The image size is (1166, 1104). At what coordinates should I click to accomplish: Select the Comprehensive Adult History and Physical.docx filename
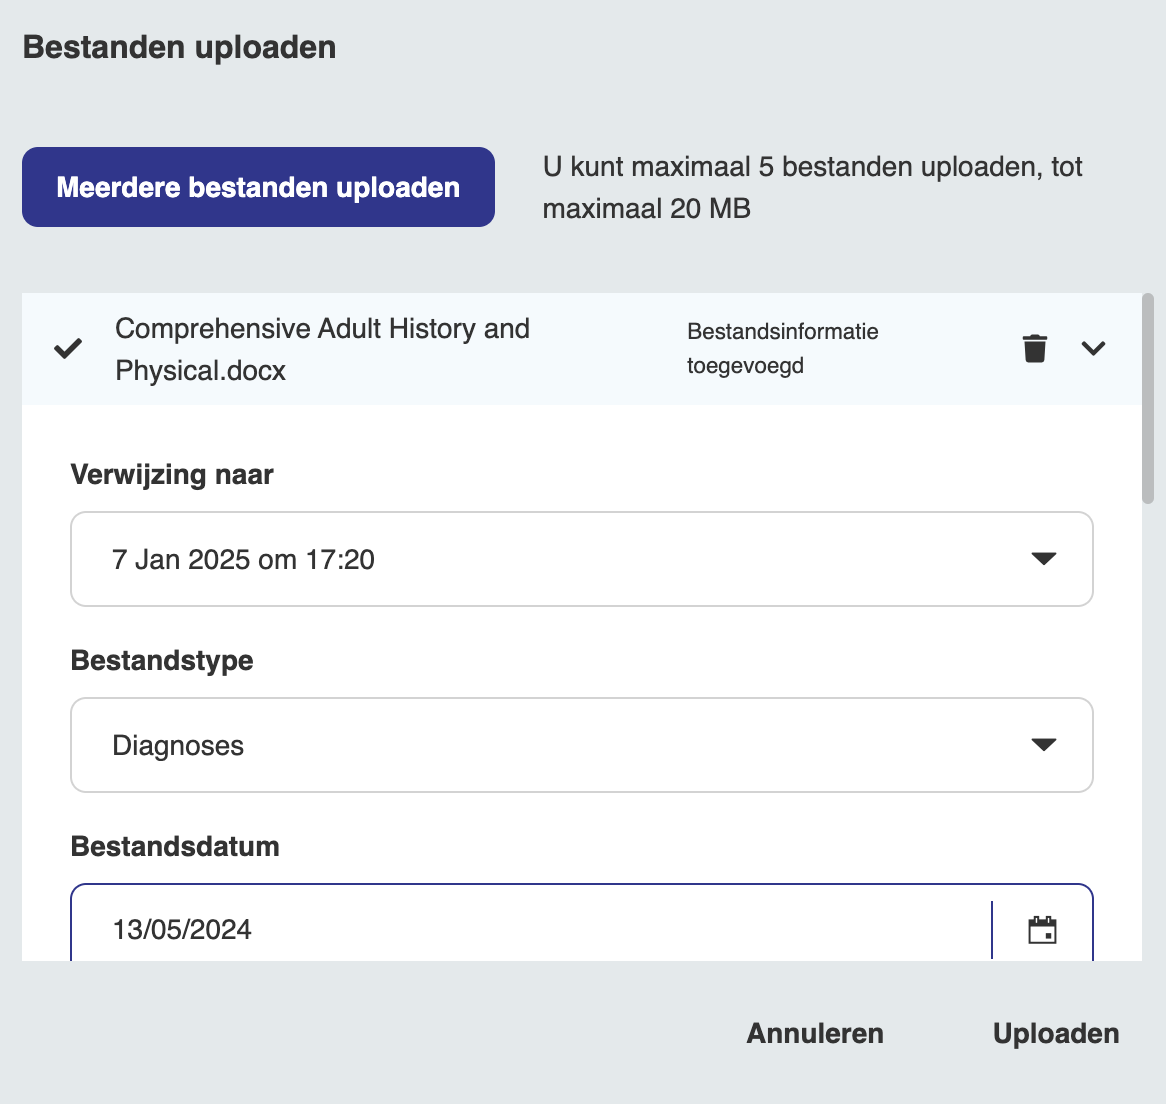(x=322, y=349)
